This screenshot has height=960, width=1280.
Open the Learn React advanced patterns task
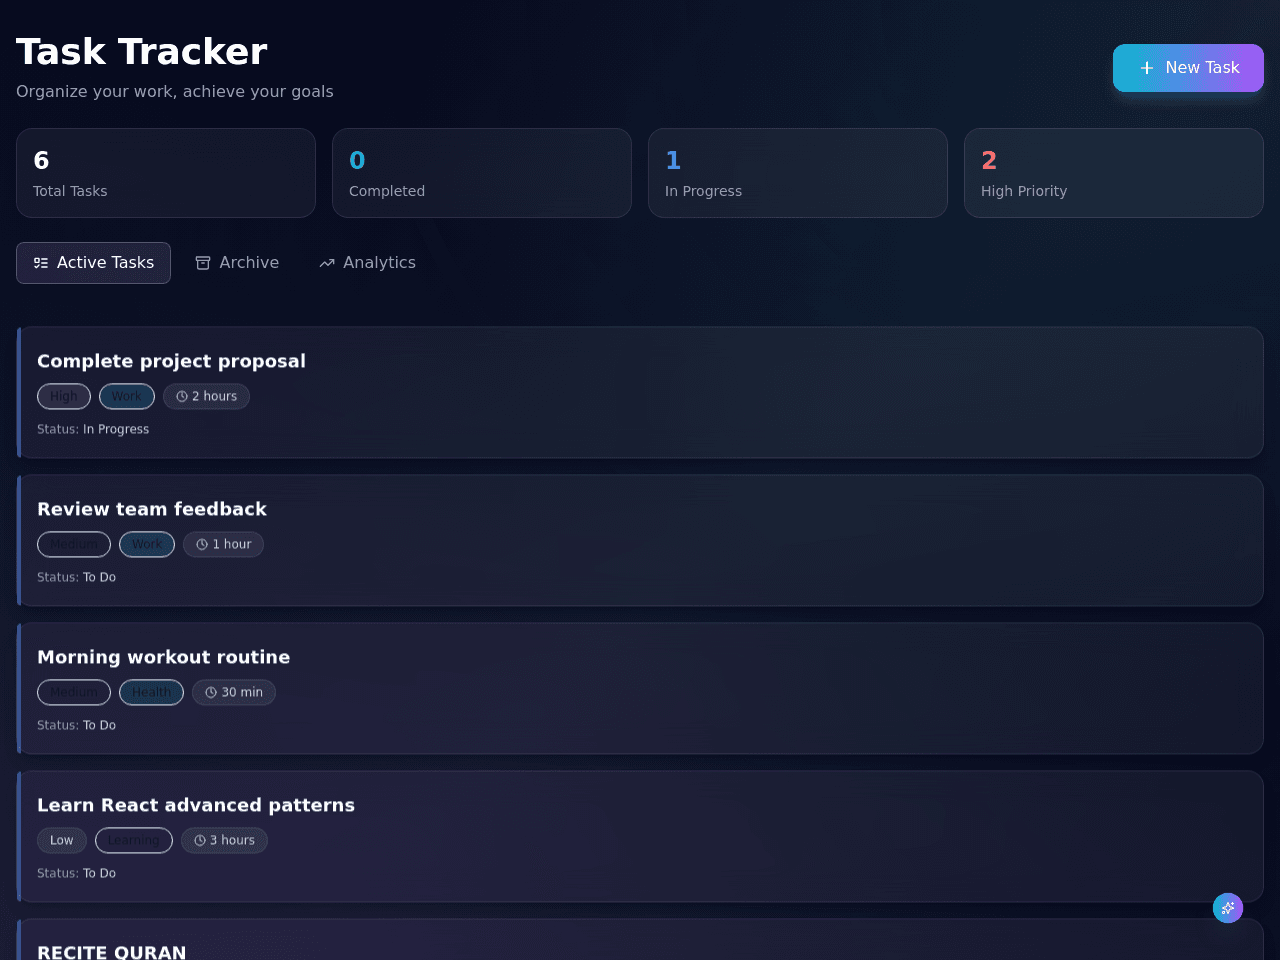(x=640, y=836)
